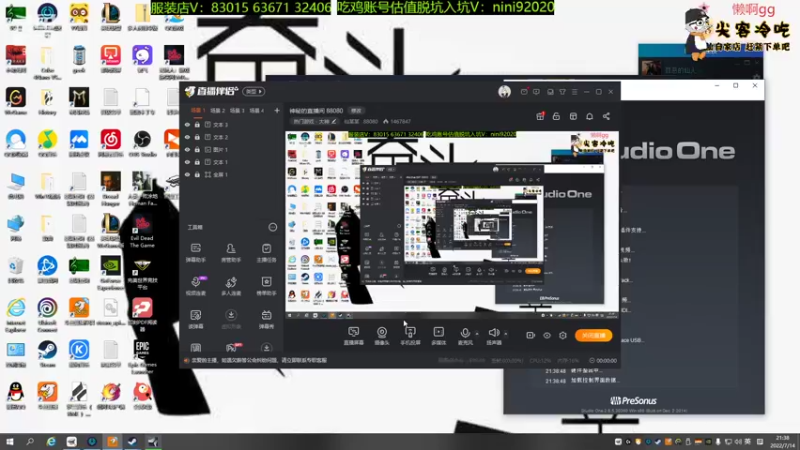Open the ranking list assistant tool

click(266, 286)
